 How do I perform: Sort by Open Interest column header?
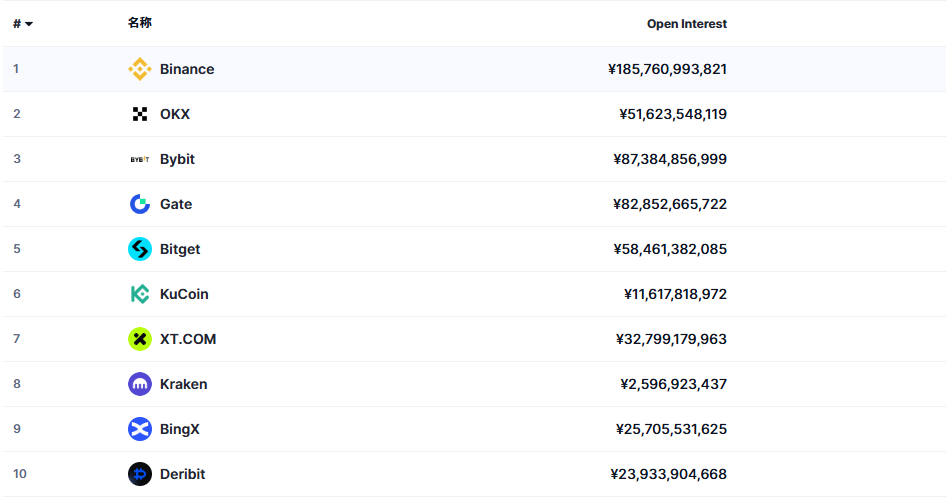686,24
